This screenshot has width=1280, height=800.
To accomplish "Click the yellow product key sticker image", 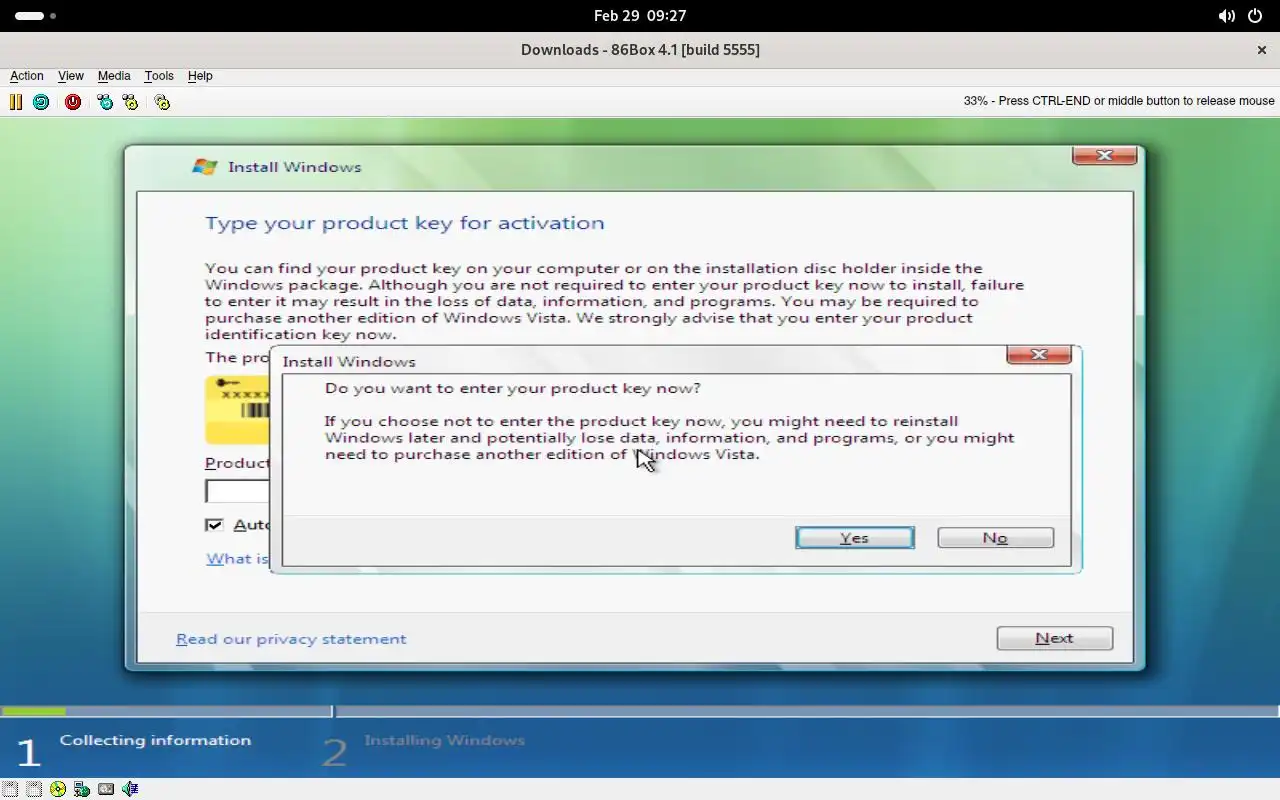I will 238,409.
